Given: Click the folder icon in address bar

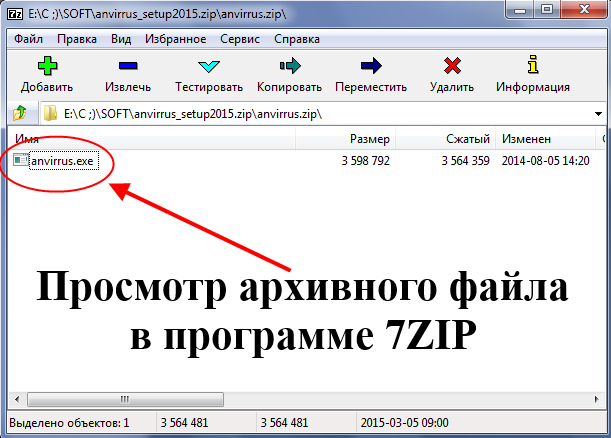Looking at the screenshot, I should pyautogui.click(x=50, y=113).
